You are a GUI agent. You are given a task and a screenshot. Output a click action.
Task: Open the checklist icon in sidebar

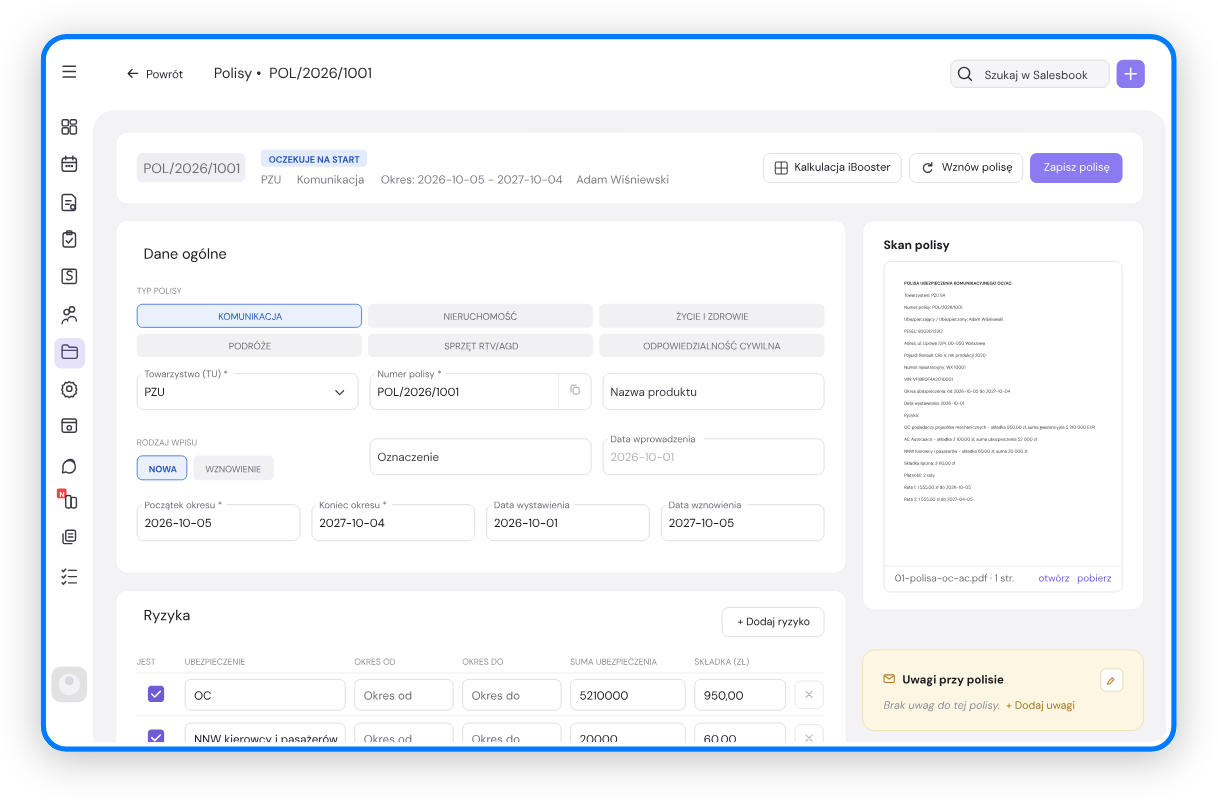(x=69, y=576)
